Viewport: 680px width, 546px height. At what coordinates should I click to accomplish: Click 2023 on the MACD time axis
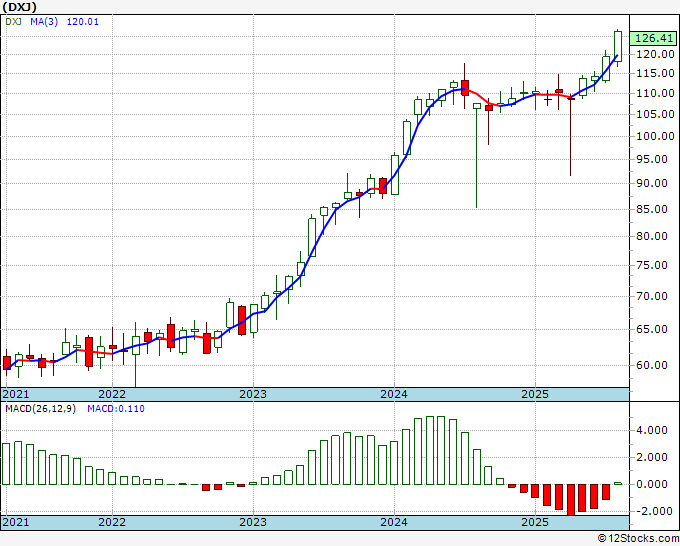(253, 522)
